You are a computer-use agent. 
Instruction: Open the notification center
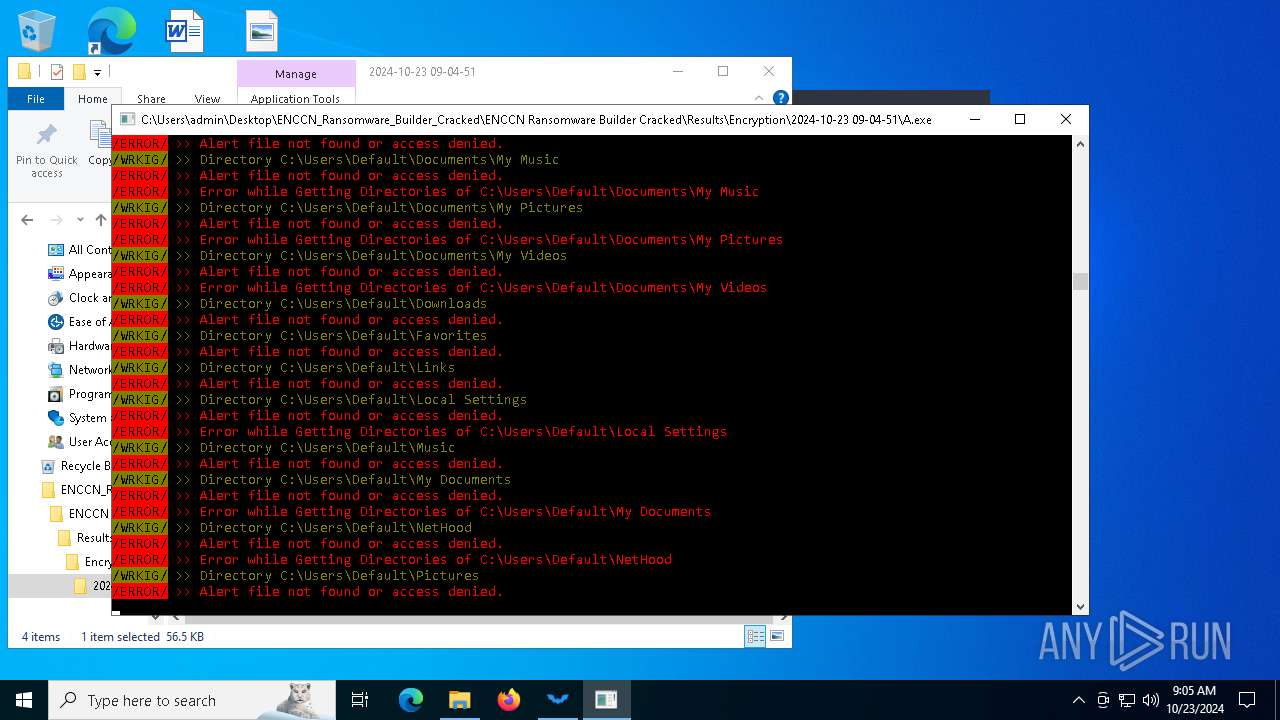tap(1247, 700)
